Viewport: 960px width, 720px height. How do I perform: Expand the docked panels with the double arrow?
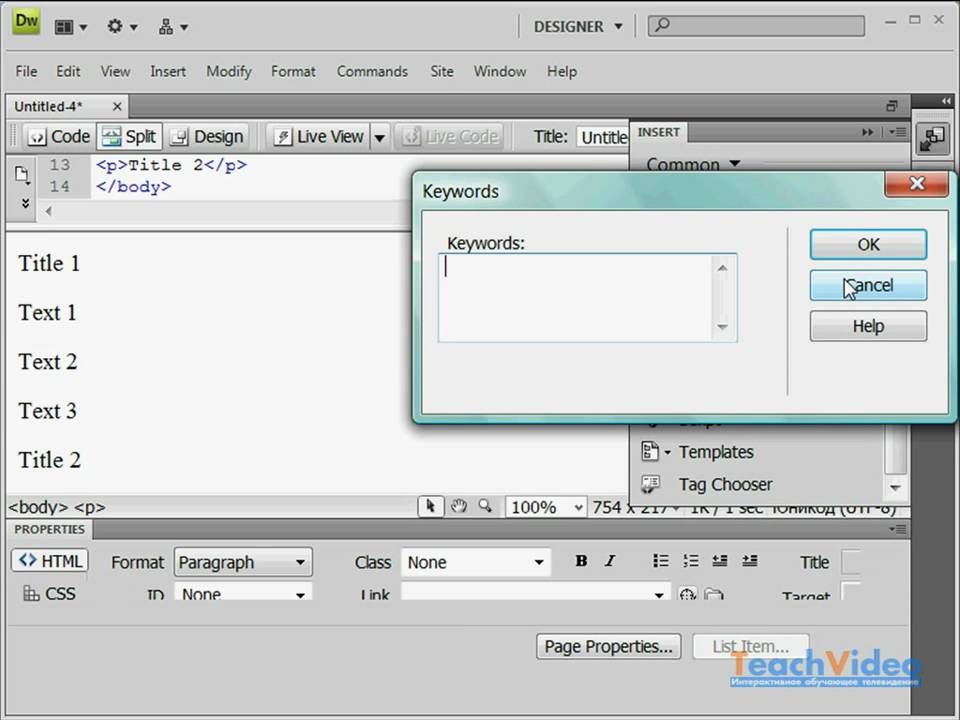947,100
